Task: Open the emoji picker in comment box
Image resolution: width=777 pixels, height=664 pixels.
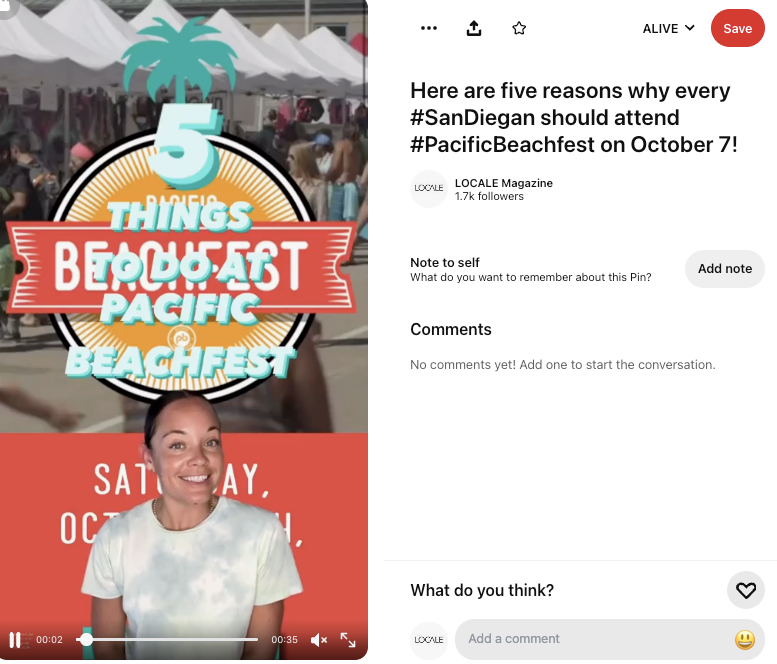Action: (745, 640)
